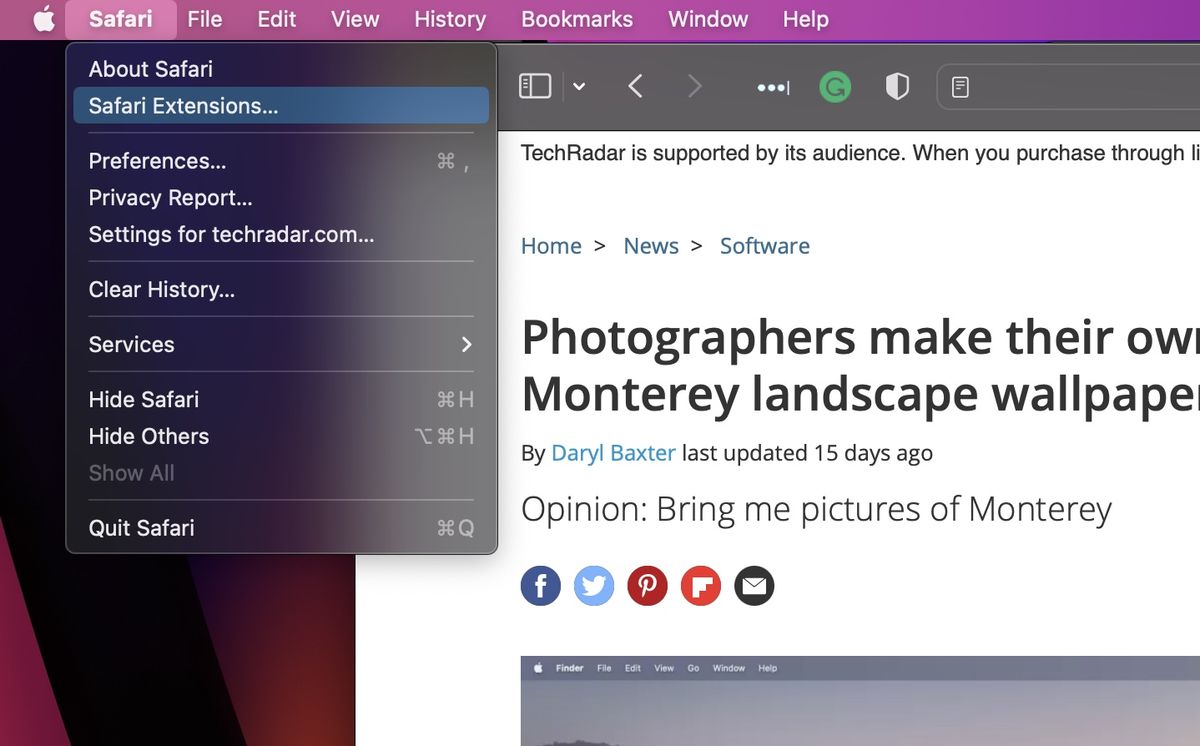1200x746 pixels.
Task: Pin the article to Pinterest
Action: pos(647,585)
